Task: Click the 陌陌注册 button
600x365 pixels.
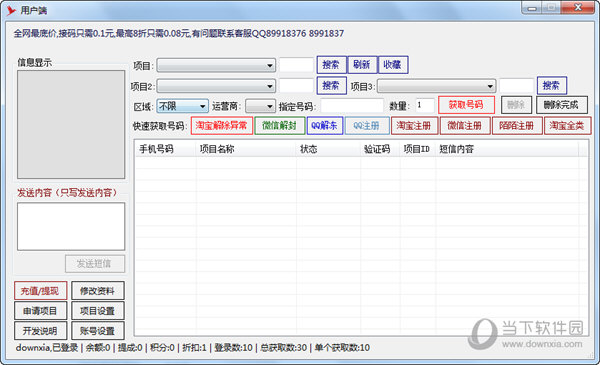Action: click(517, 125)
